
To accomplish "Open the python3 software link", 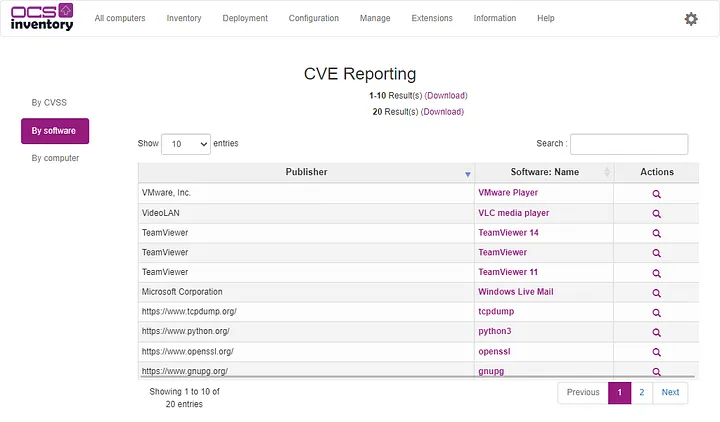I will (x=495, y=331).
